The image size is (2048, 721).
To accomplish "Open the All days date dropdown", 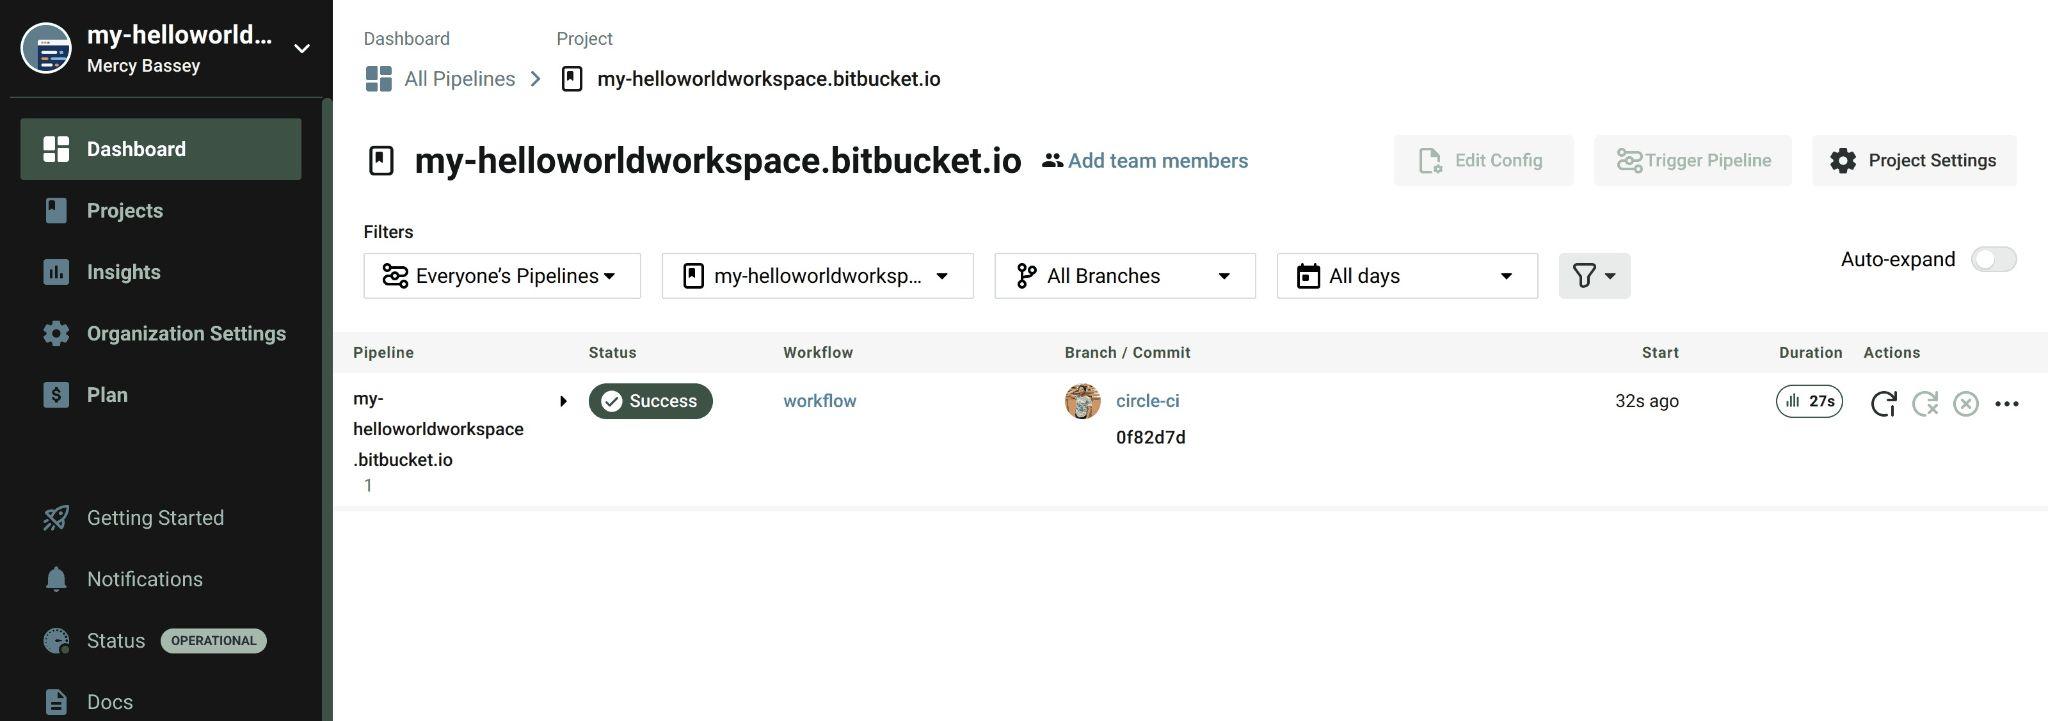I will [x=1407, y=276].
